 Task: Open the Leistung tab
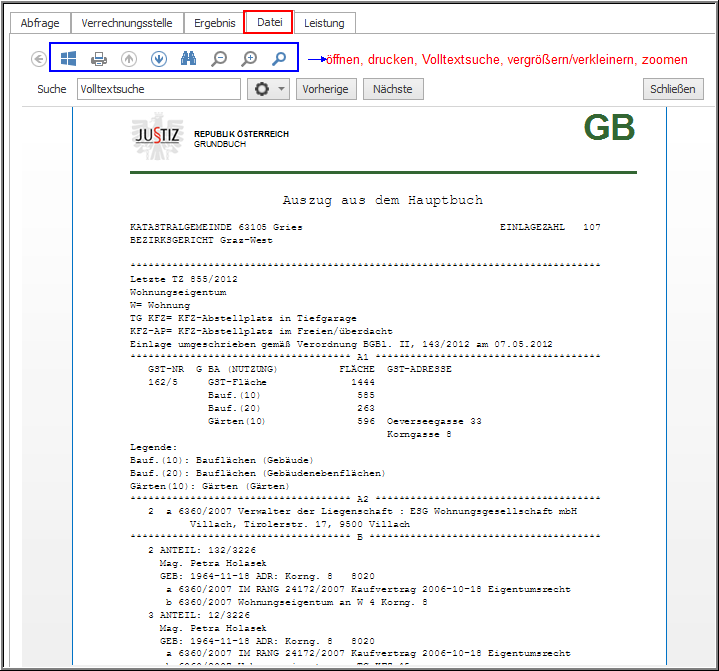324,23
